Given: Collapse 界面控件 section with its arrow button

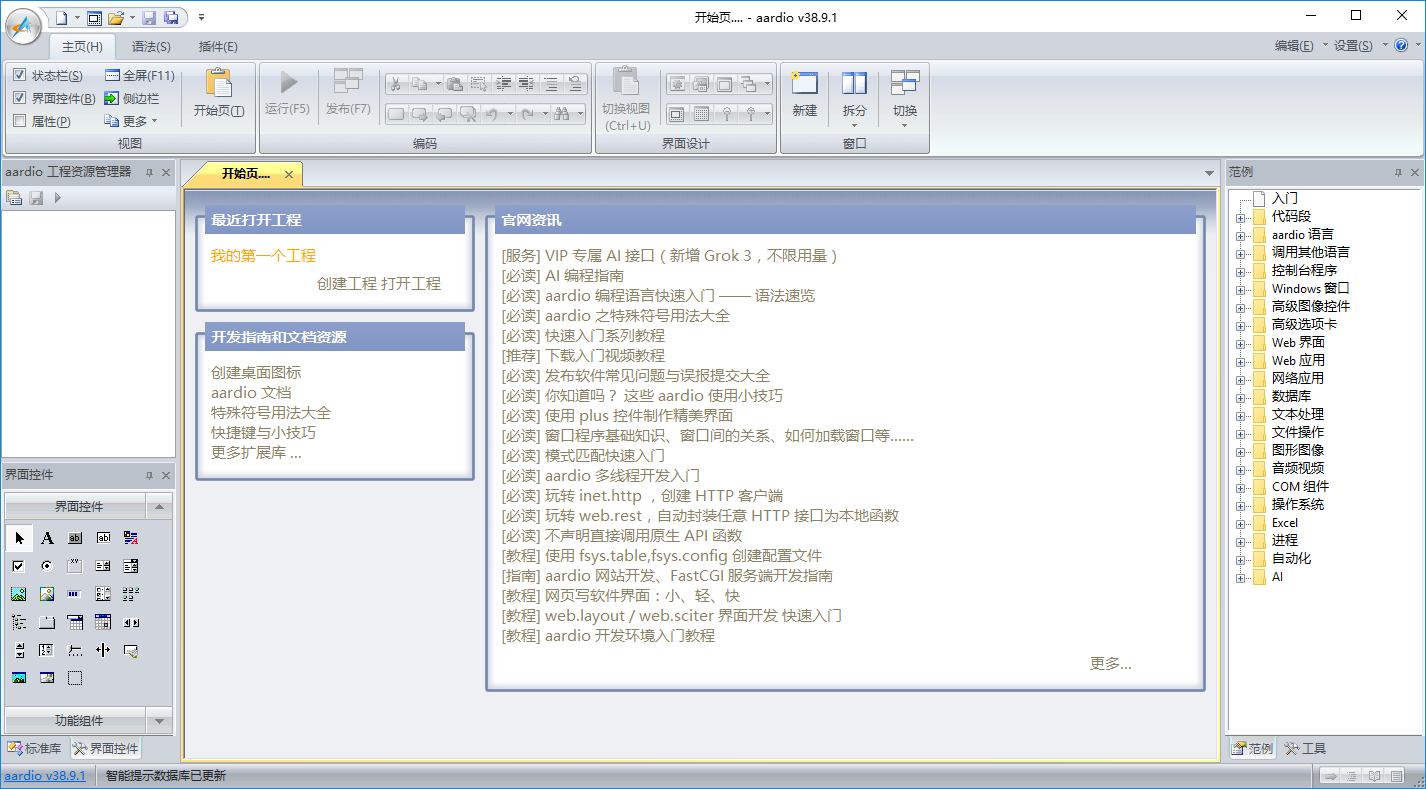Looking at the screenshot, I should (x=159, y=507).
